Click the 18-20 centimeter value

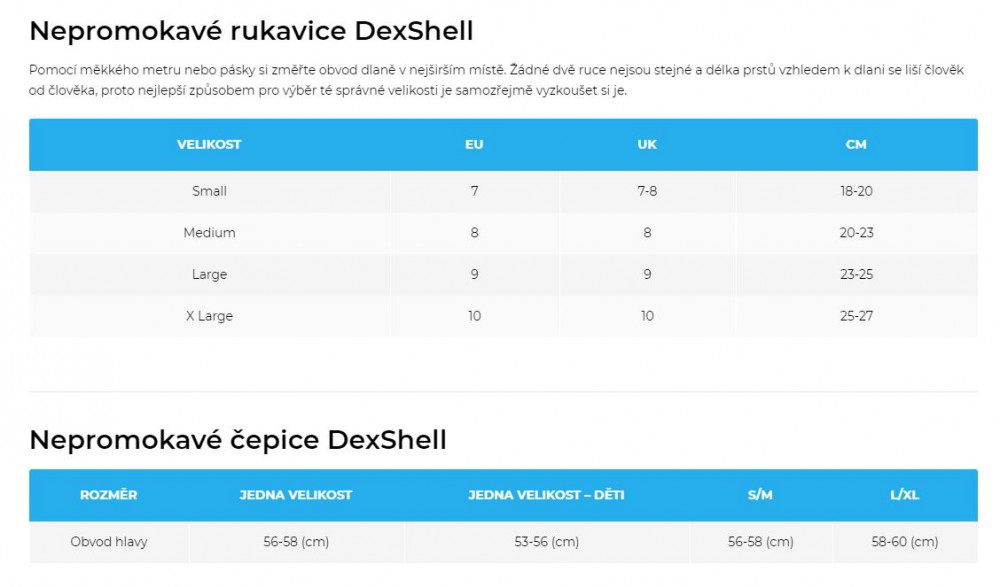pos(856,191)
